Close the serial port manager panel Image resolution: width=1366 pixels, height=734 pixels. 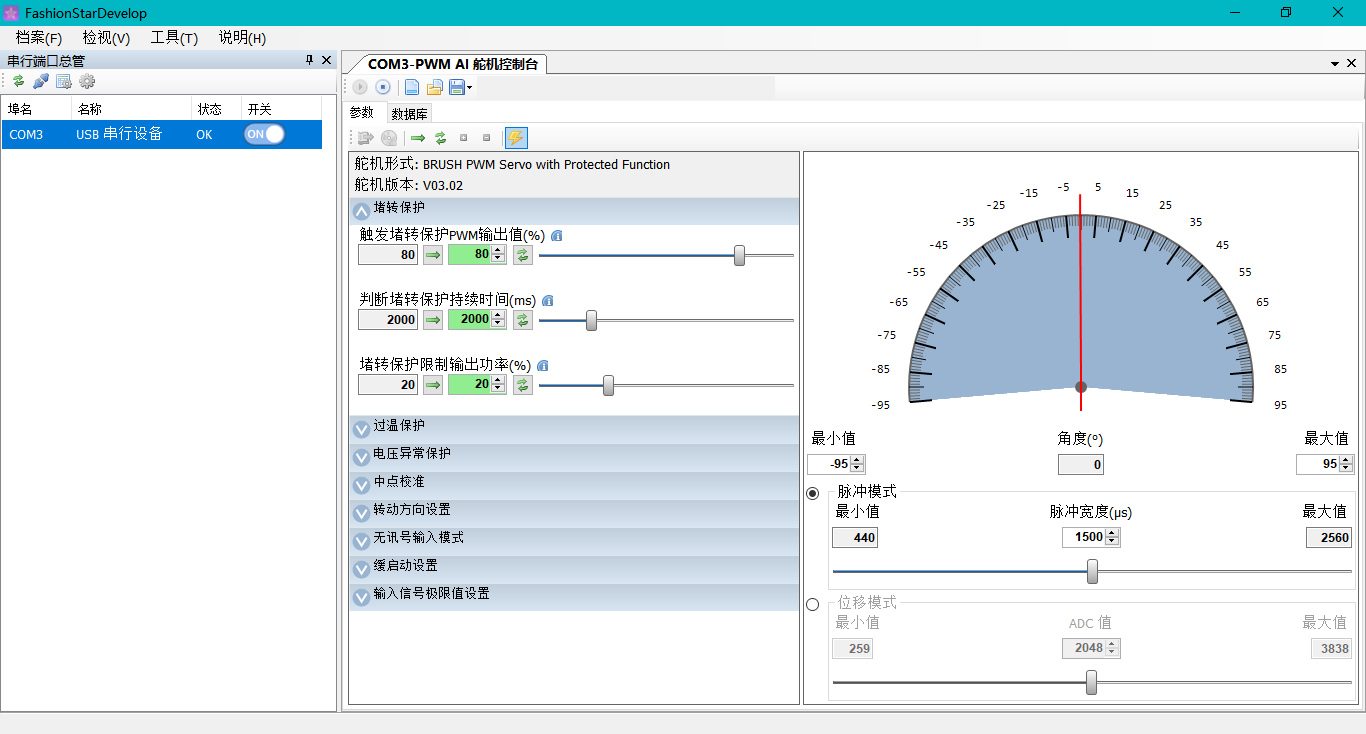click(x=326, y=60)
